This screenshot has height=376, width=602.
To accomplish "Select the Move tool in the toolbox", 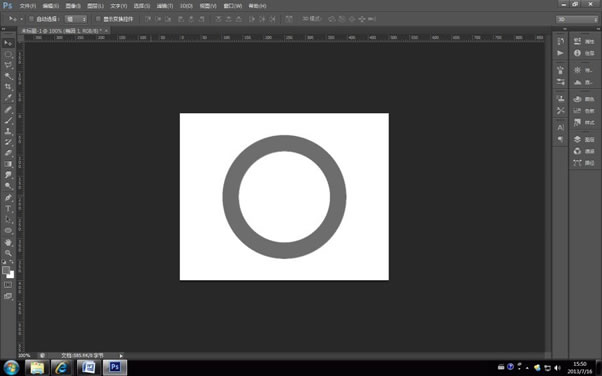I will 8,43.
